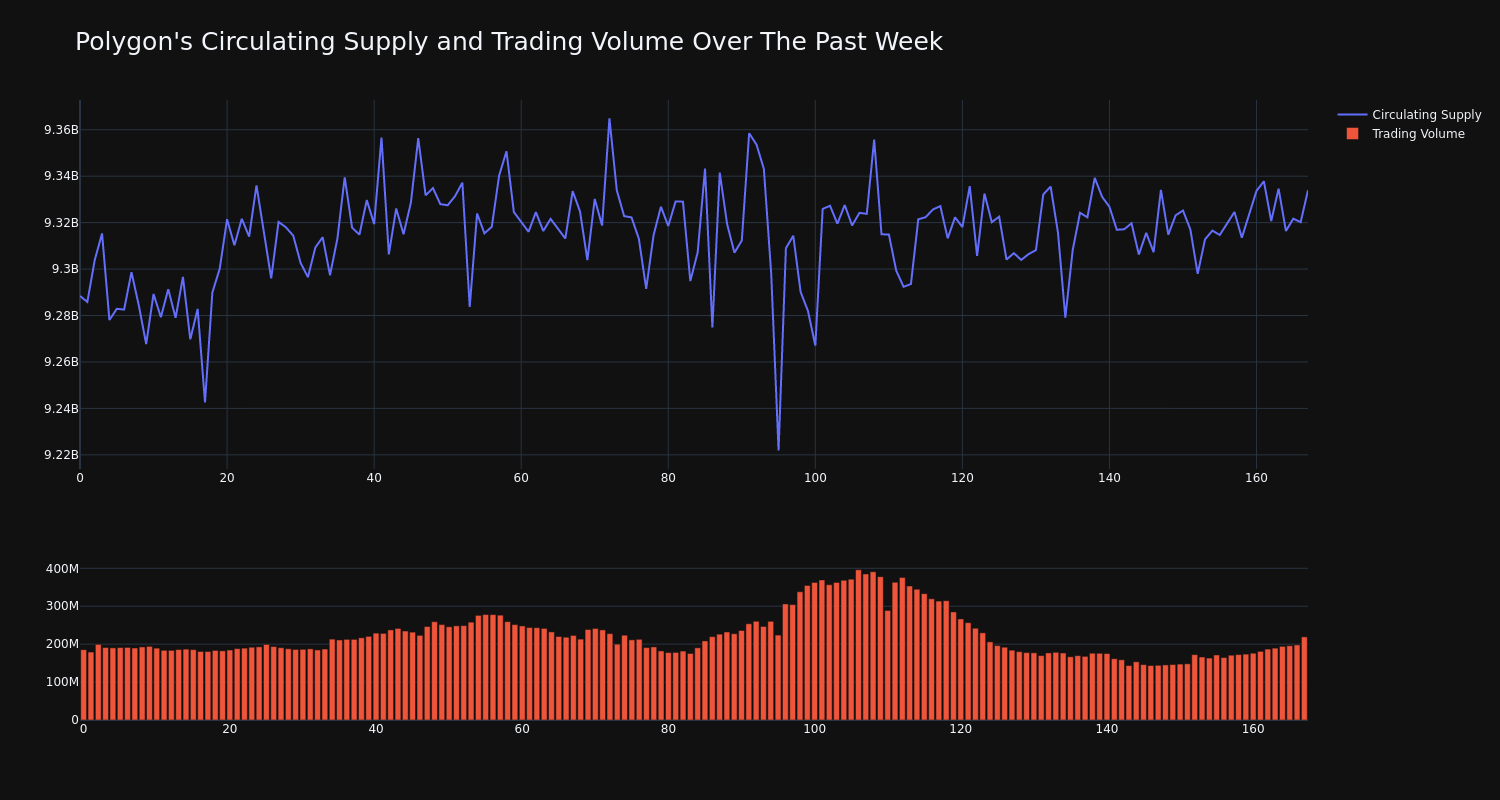Click x-axis tick 140 under supply chart
This screenshot has height=800, width=1500.
[1109, 478]
